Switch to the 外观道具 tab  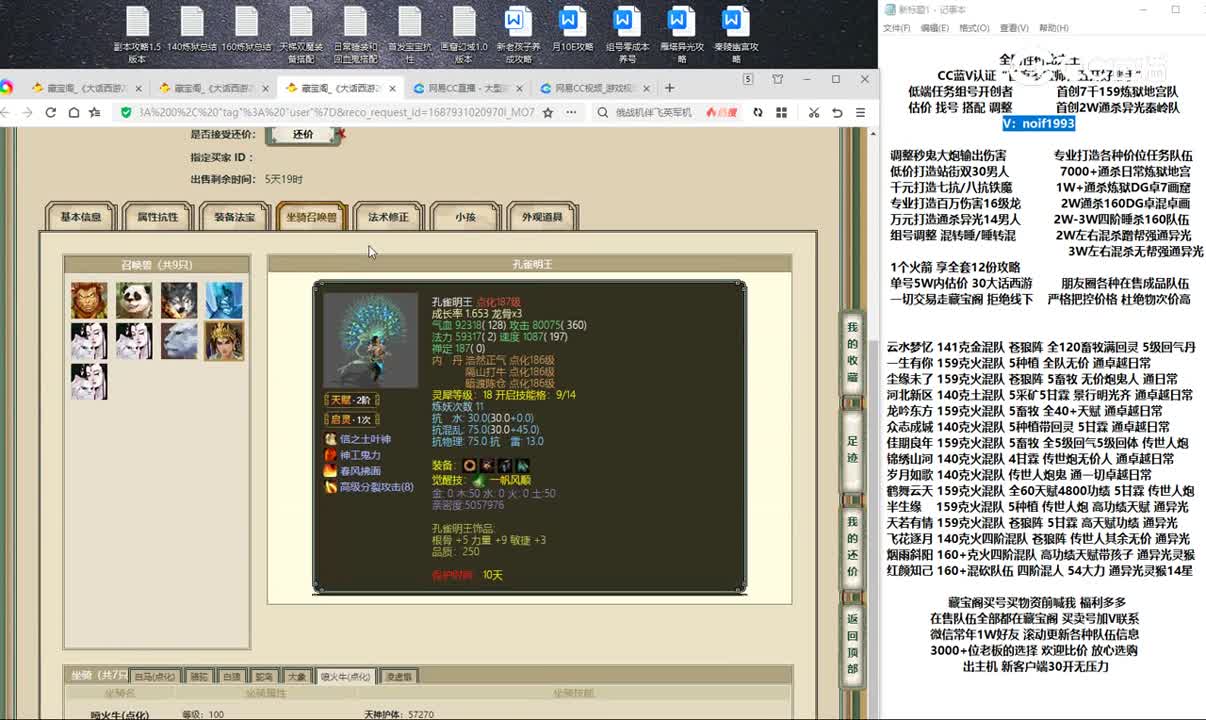click(x=541, y=217)
